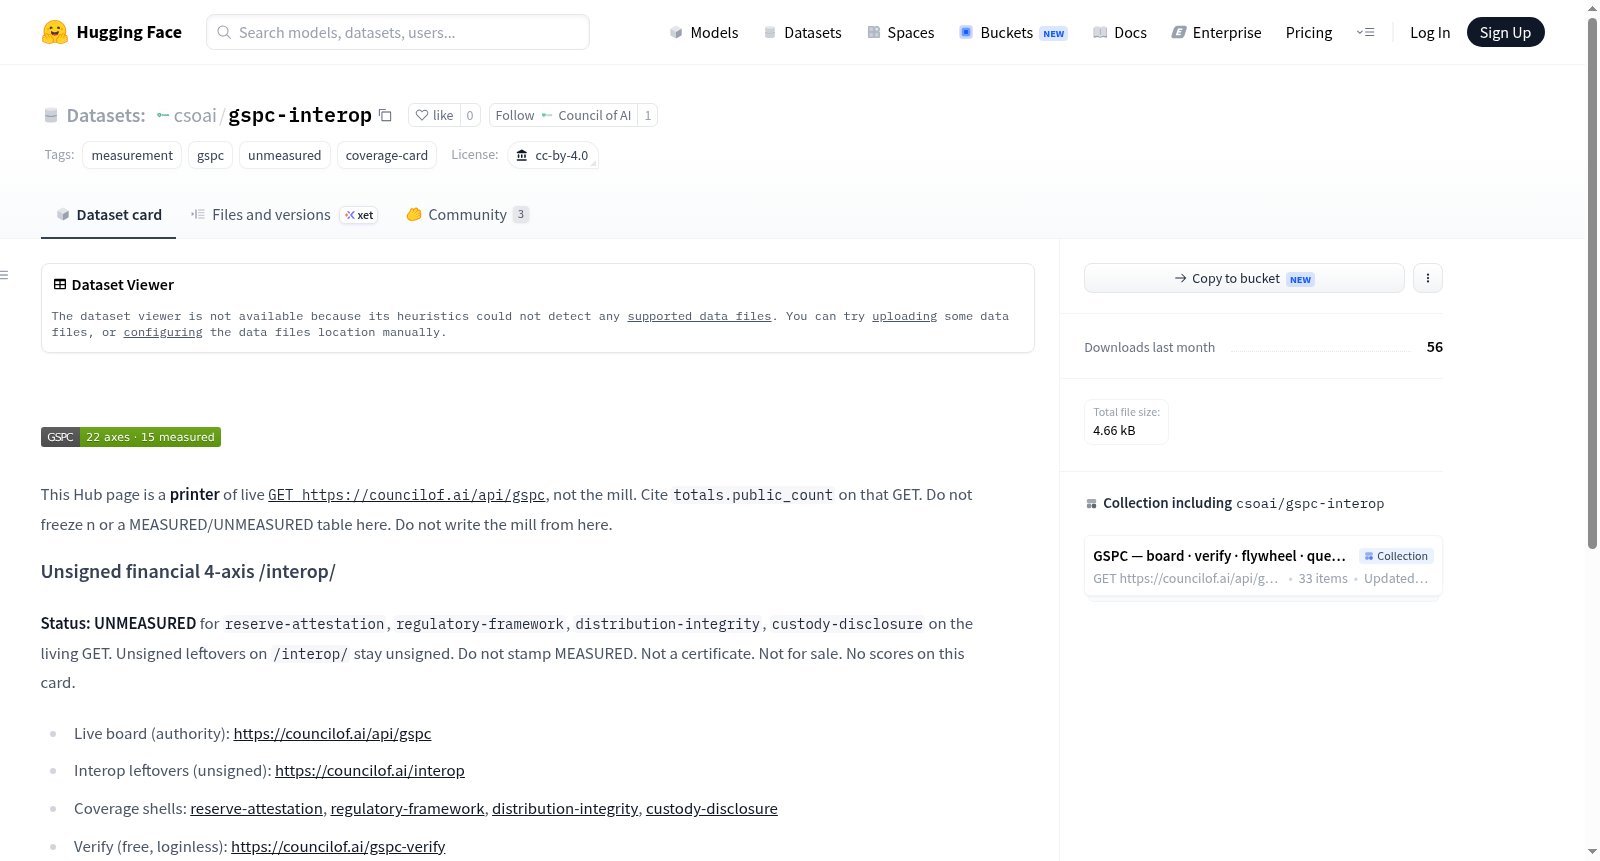The image size is (1600, 861).
Task: Open the three-dot options menu beside Copy to bucket
Action: pos(1428,278)
